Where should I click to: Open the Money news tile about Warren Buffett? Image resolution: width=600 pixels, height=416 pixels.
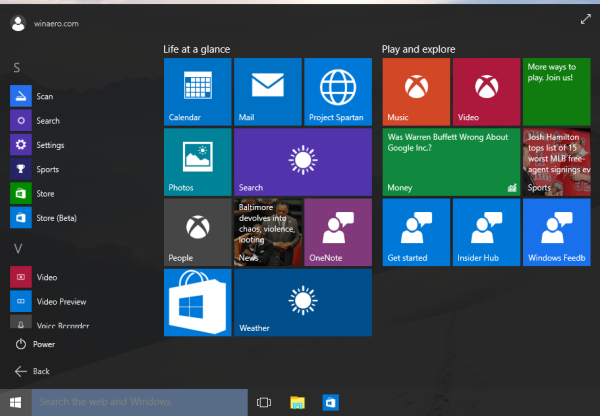coord(452,162)
